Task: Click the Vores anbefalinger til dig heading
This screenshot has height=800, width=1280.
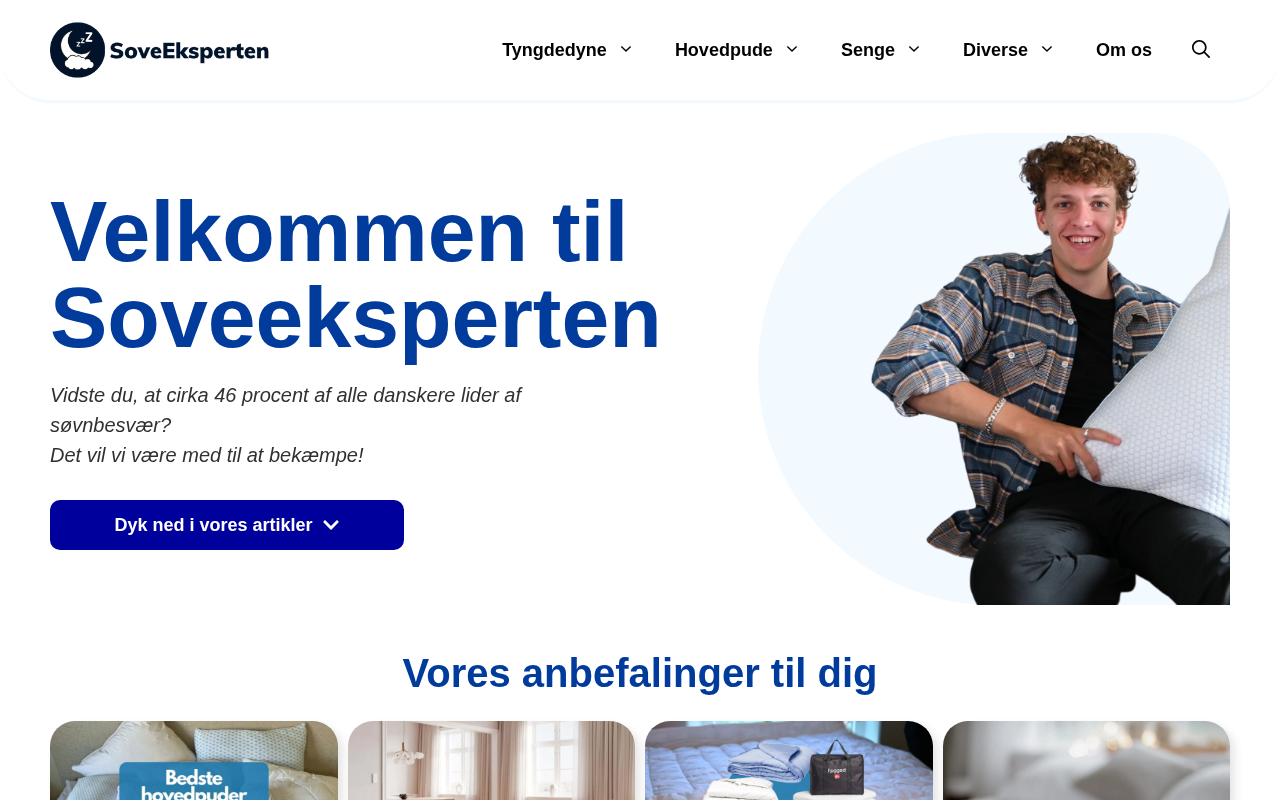Action: [x=640, y=673]
